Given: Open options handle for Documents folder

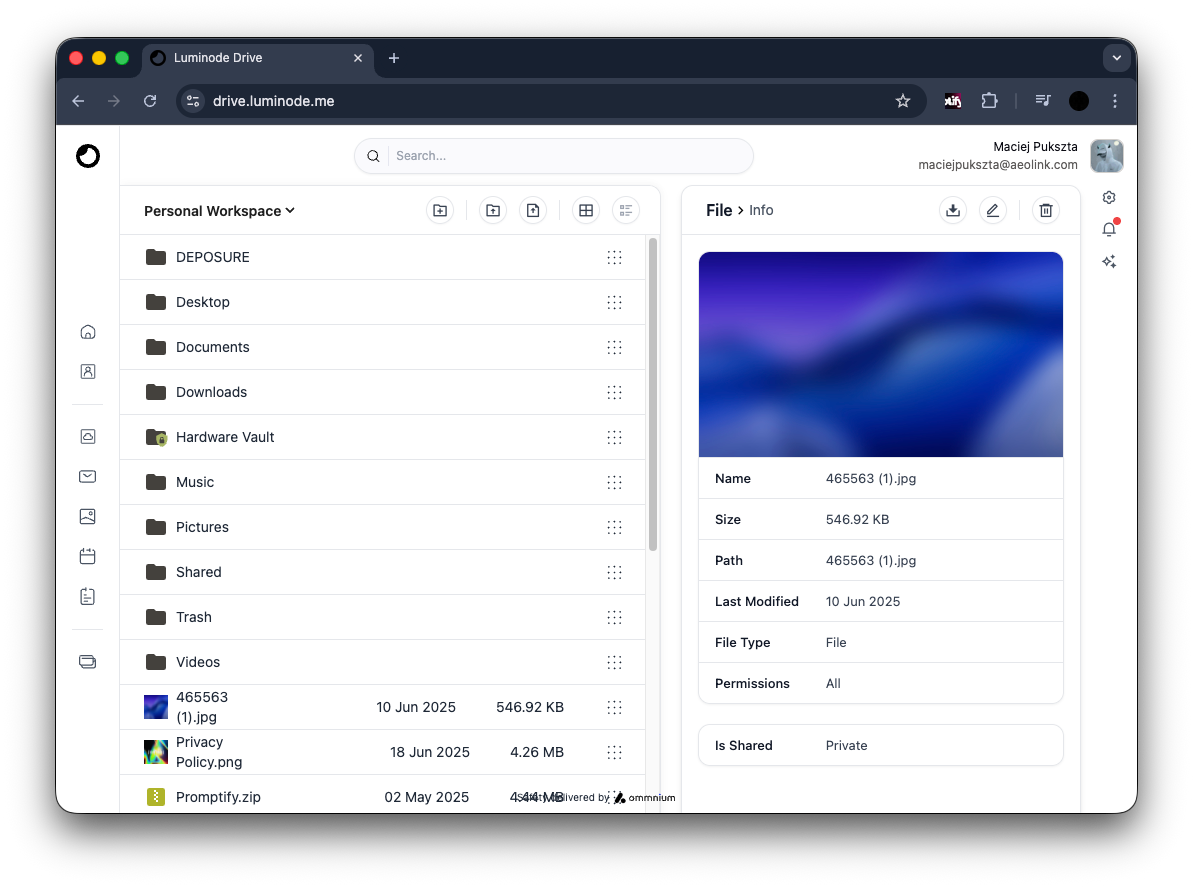Looking at the screenshot, I should click(x=614, y=347).
